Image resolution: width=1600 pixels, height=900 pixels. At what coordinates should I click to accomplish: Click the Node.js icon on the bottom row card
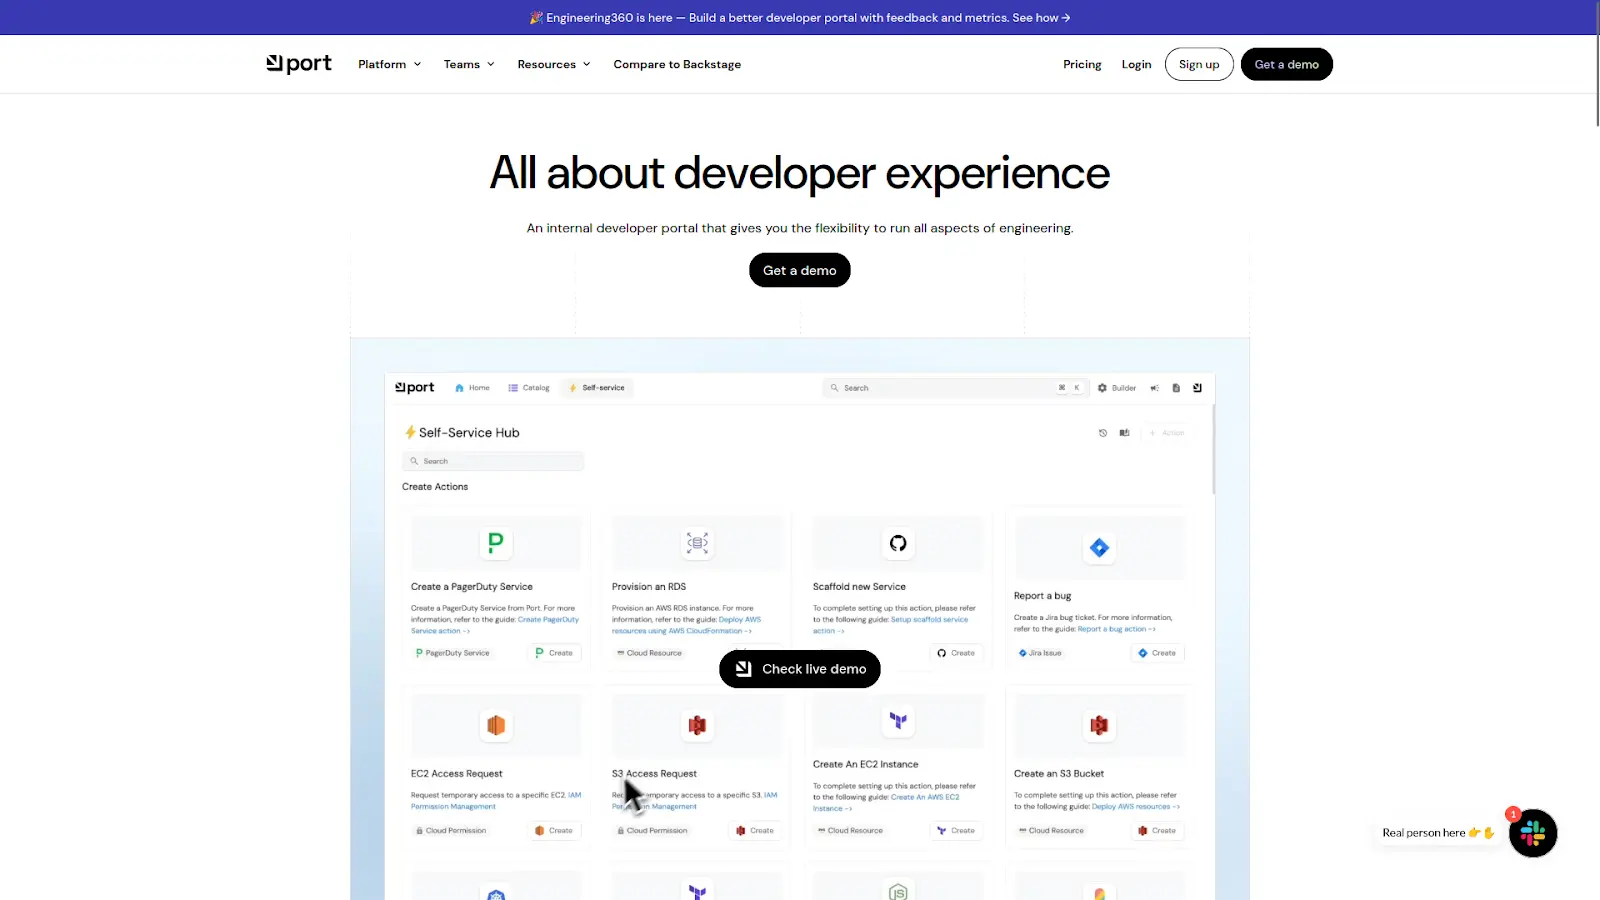coord(898,891)
